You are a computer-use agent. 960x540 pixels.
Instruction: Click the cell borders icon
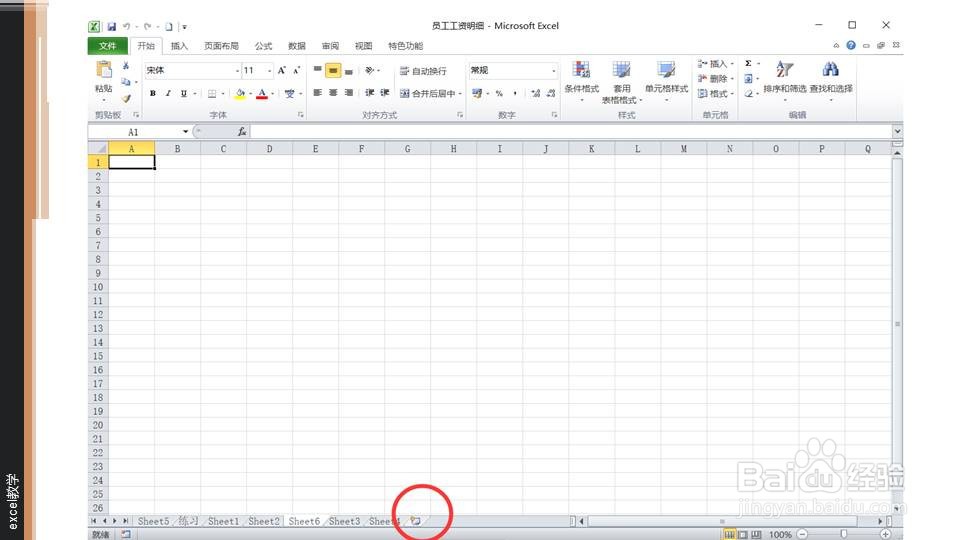tap(212, 94)
